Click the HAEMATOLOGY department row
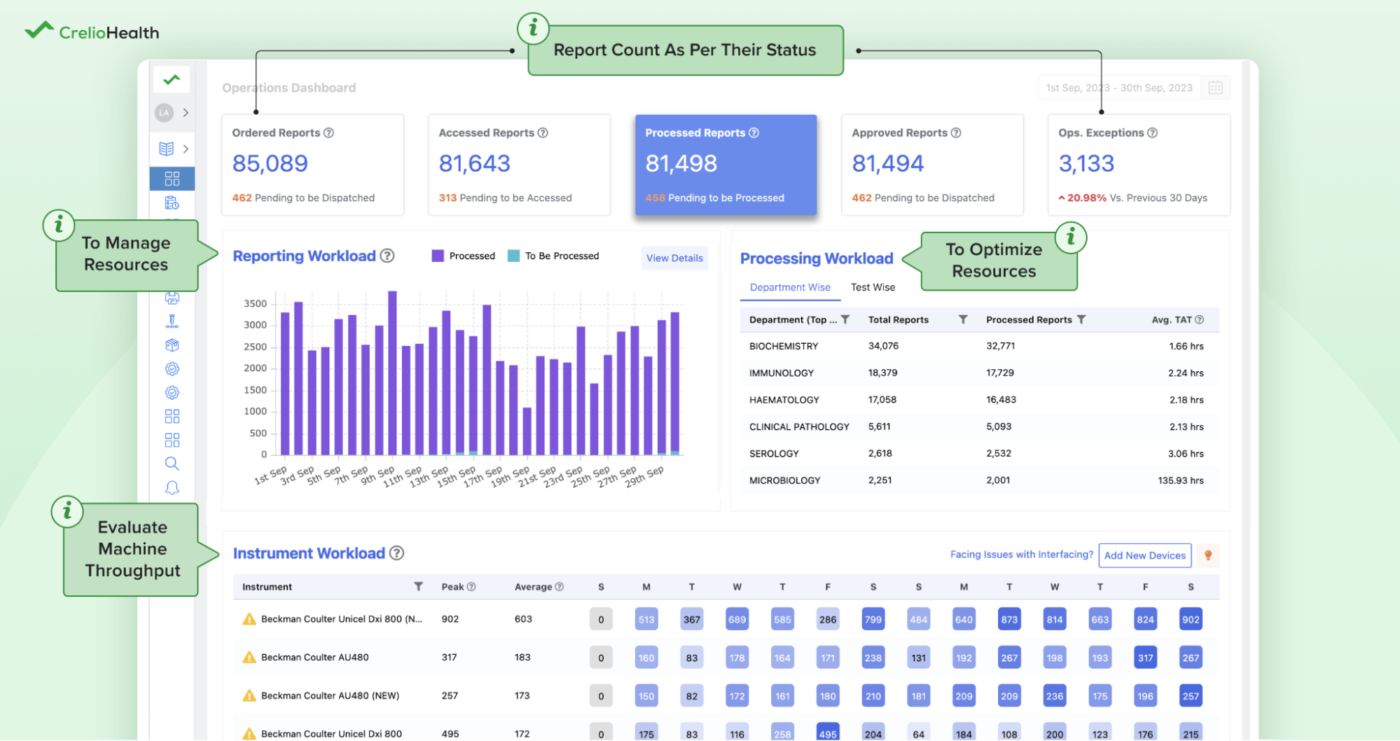 (x=979, y=400)
